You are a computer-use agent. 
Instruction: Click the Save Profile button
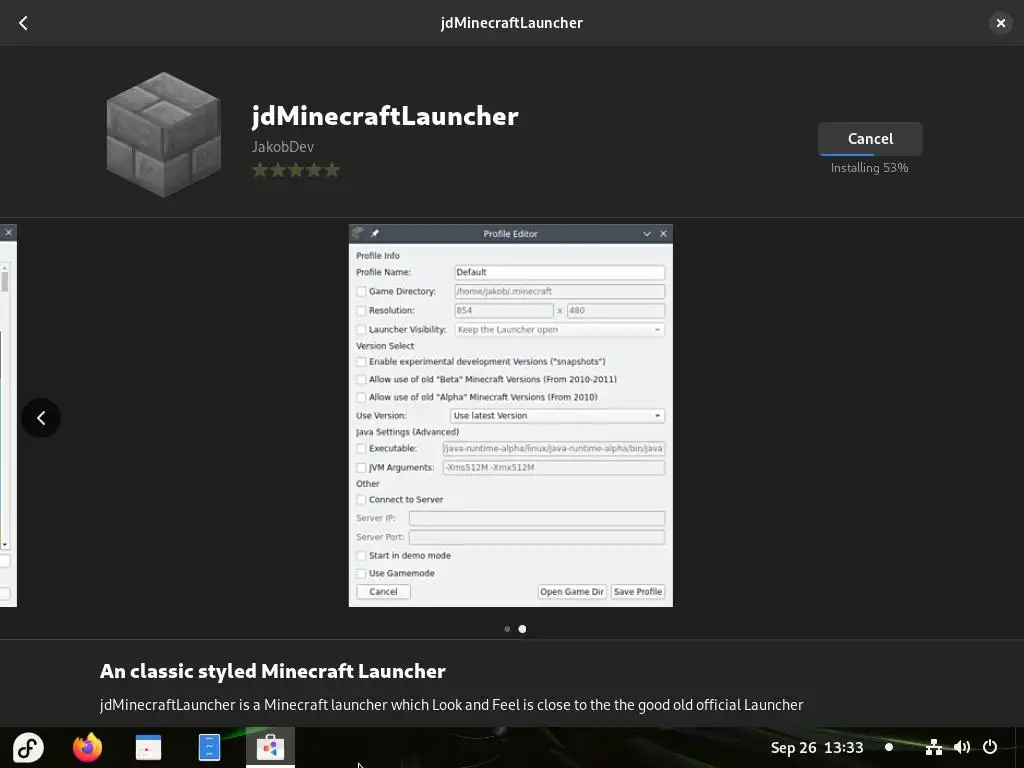(x=638, y=592)
